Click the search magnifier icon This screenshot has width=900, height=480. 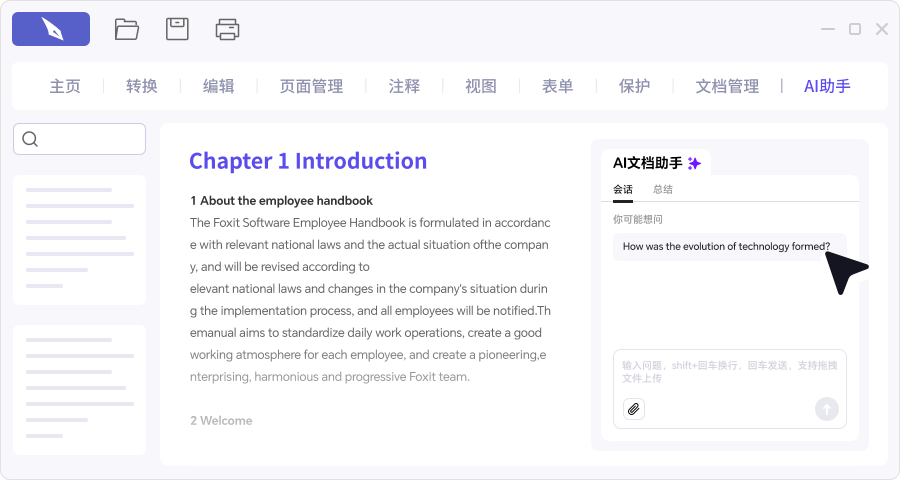pos(30,139)
